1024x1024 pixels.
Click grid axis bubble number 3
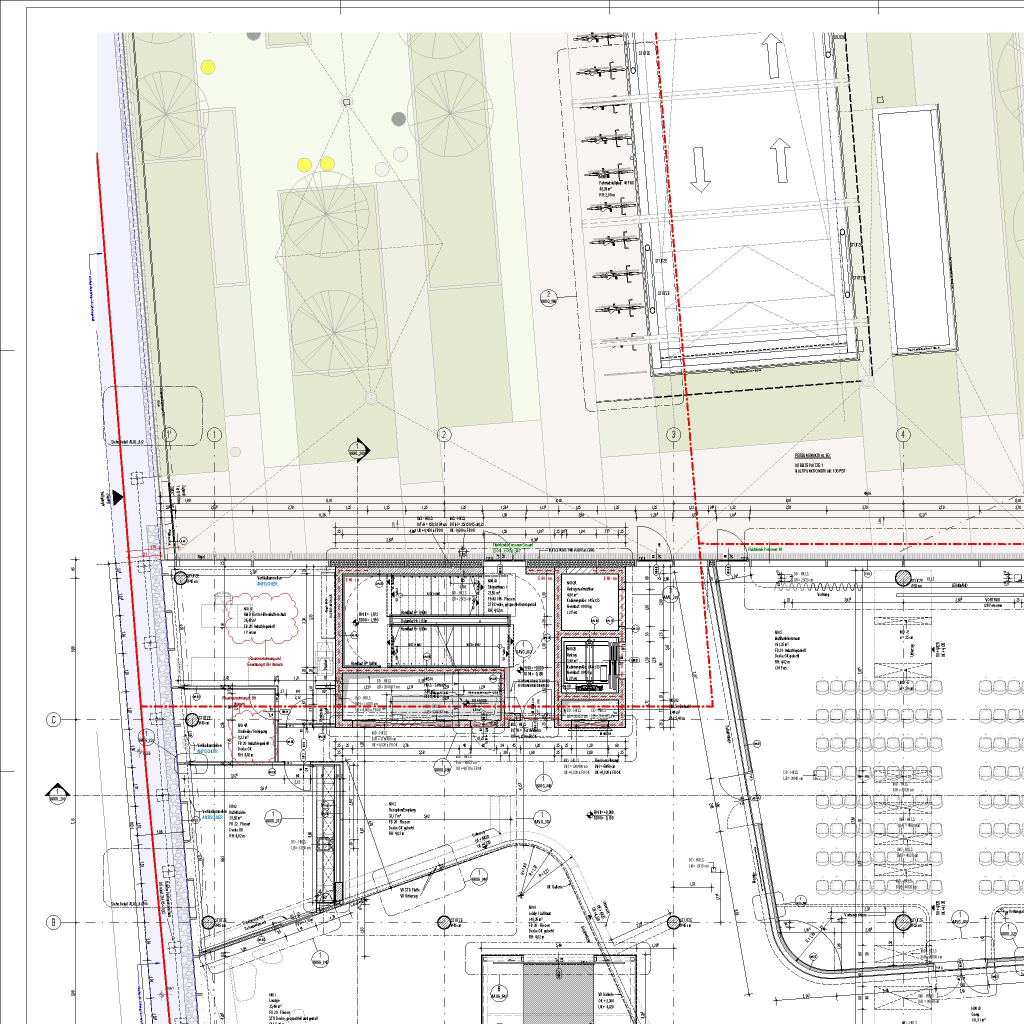pos(674,434)
